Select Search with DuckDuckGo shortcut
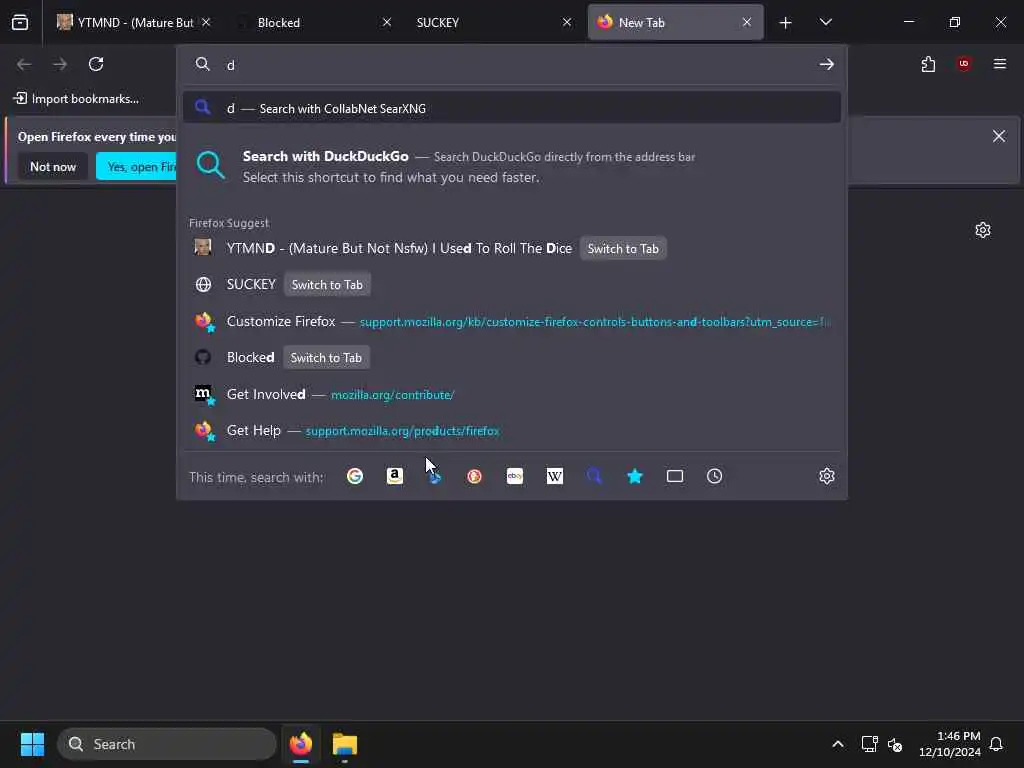1024x768 pixels. tap(512, 166)
